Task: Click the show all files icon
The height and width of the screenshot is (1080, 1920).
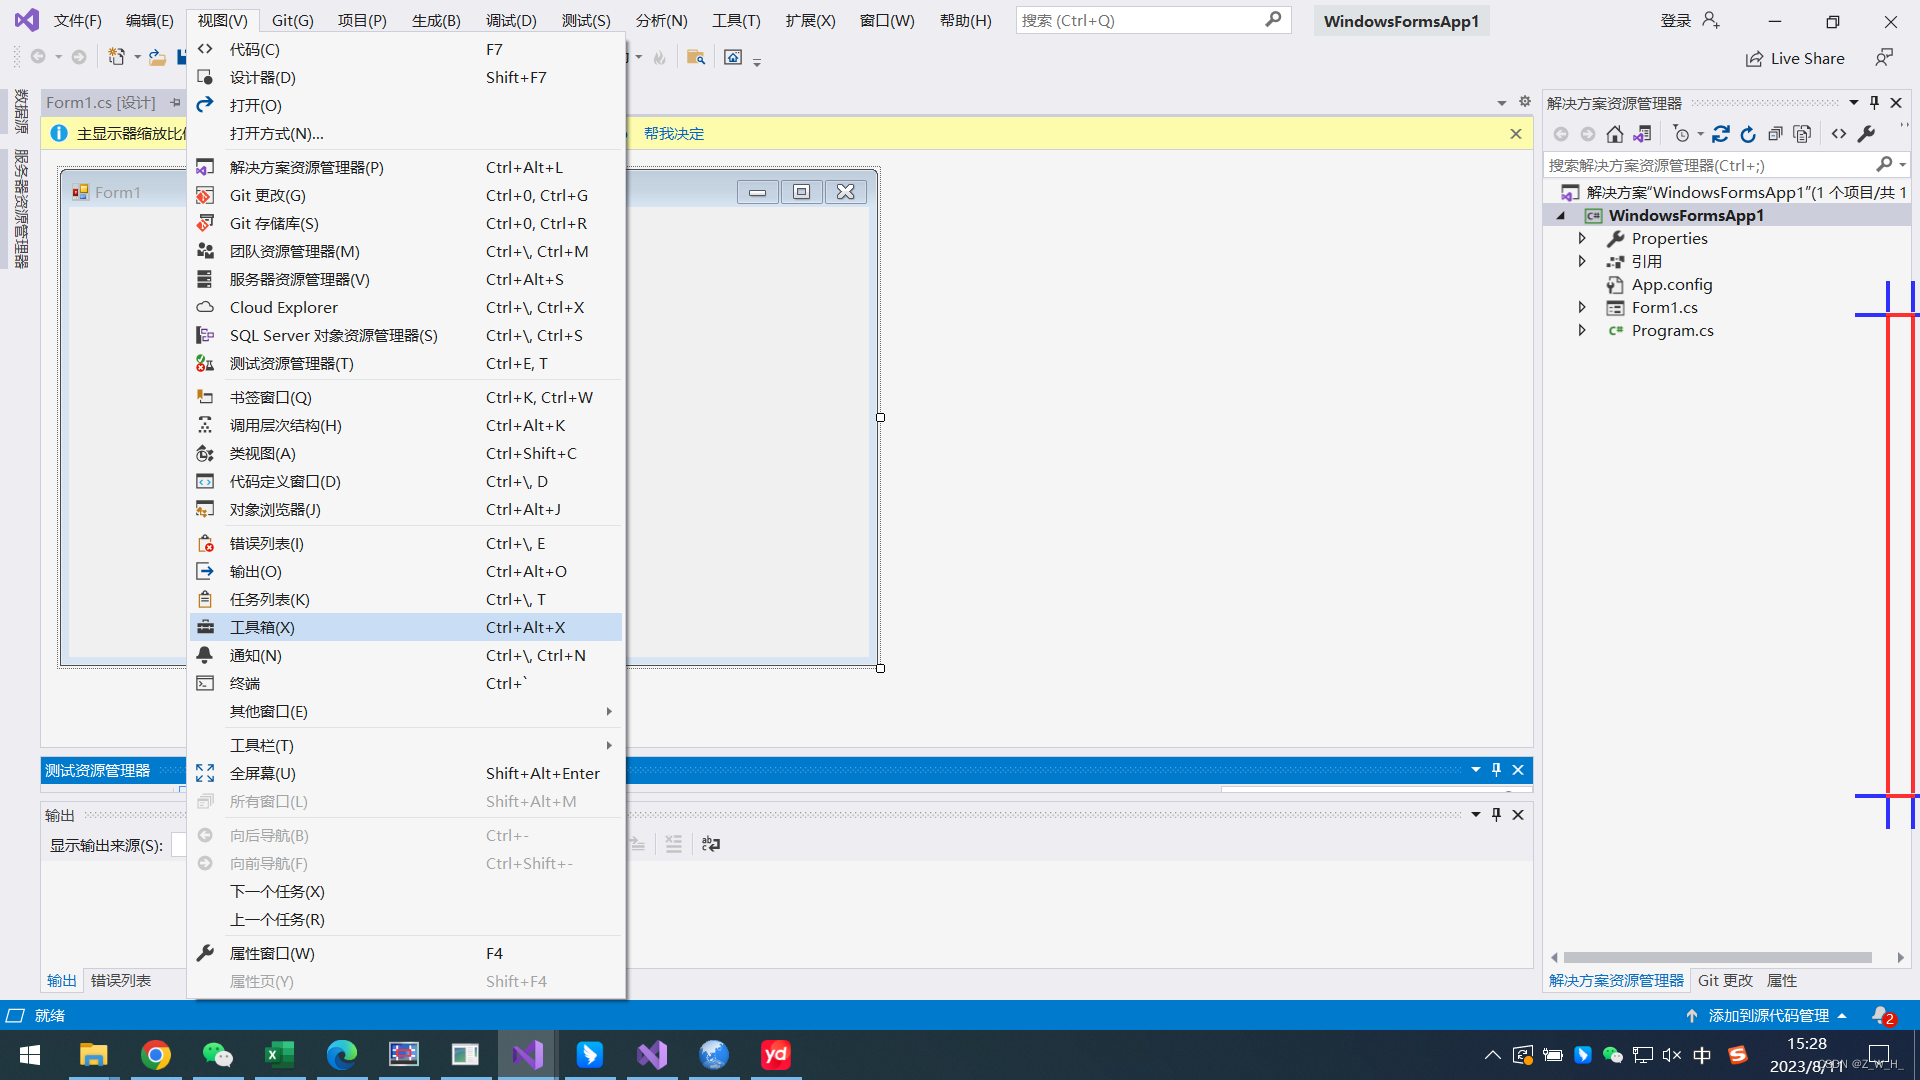Action: tap(1802, 134)
